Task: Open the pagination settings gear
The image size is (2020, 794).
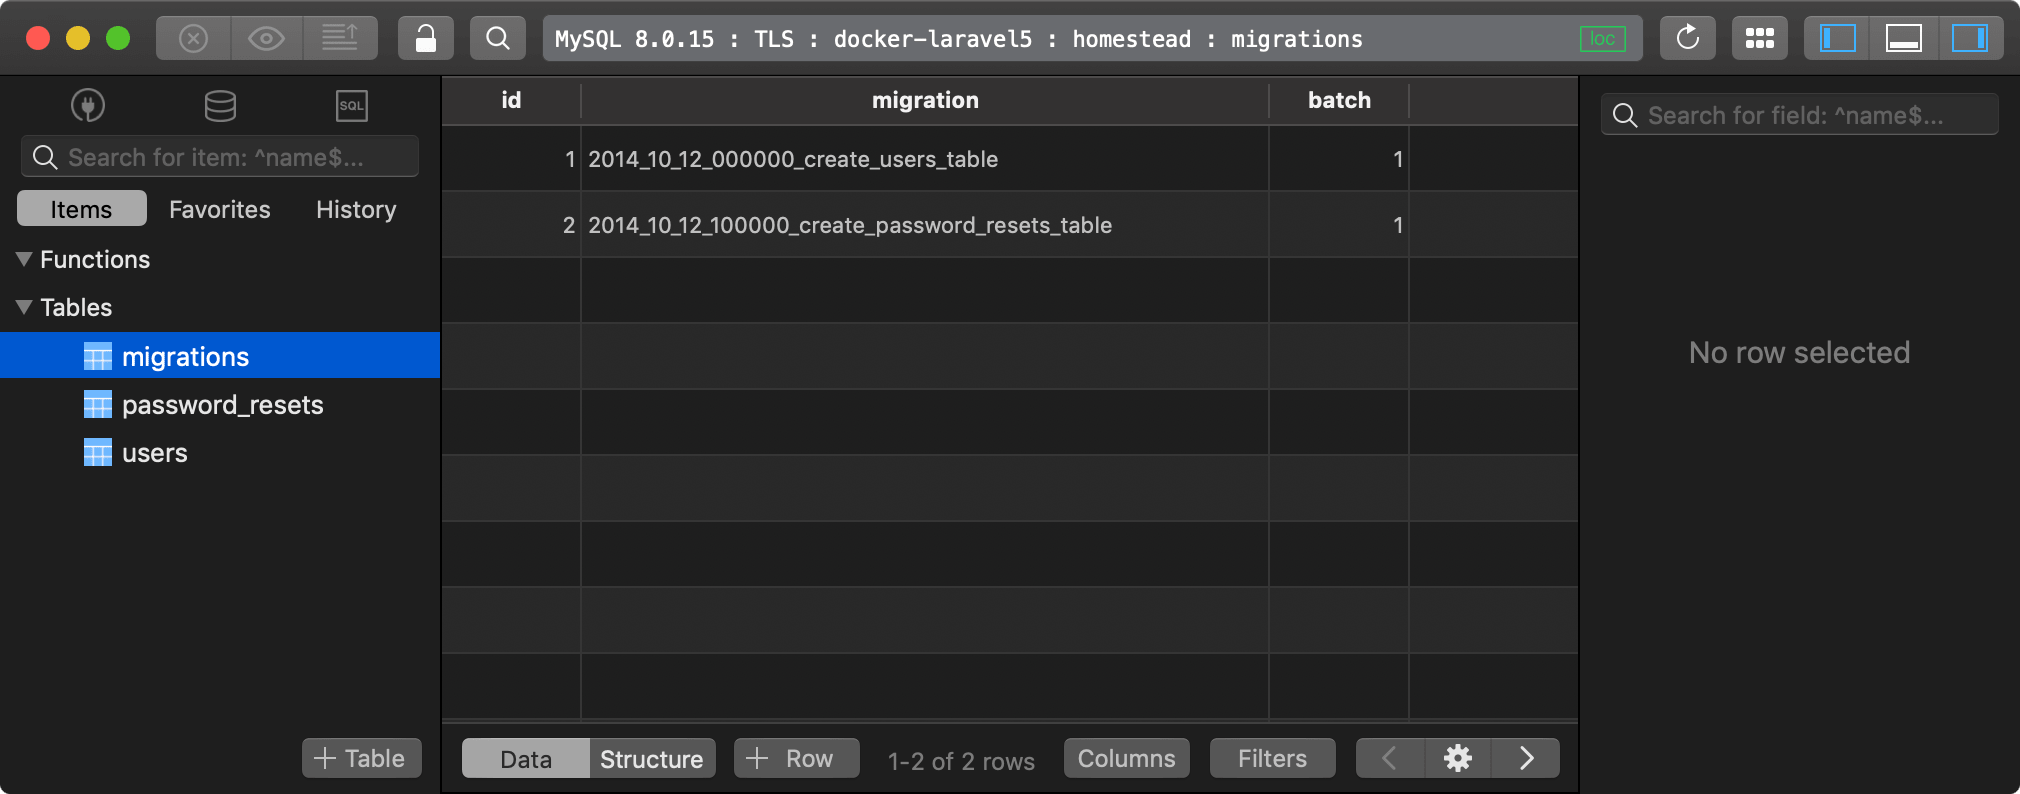Action: pyautogui.click(x=1458, y=758)
